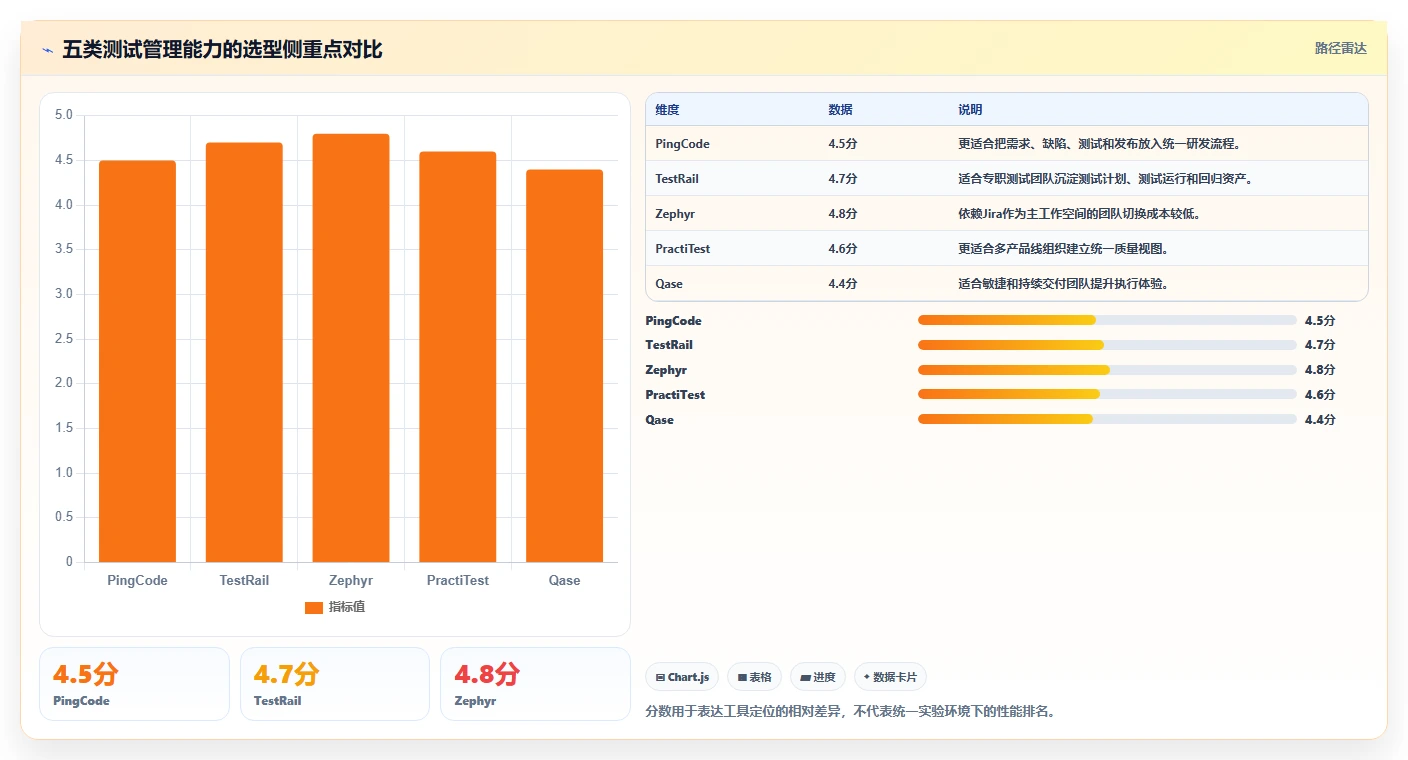Open the 4.8分 Zephyr data card
The width and height of the screenshot is (1408, 760).
(x=535, y=684)
